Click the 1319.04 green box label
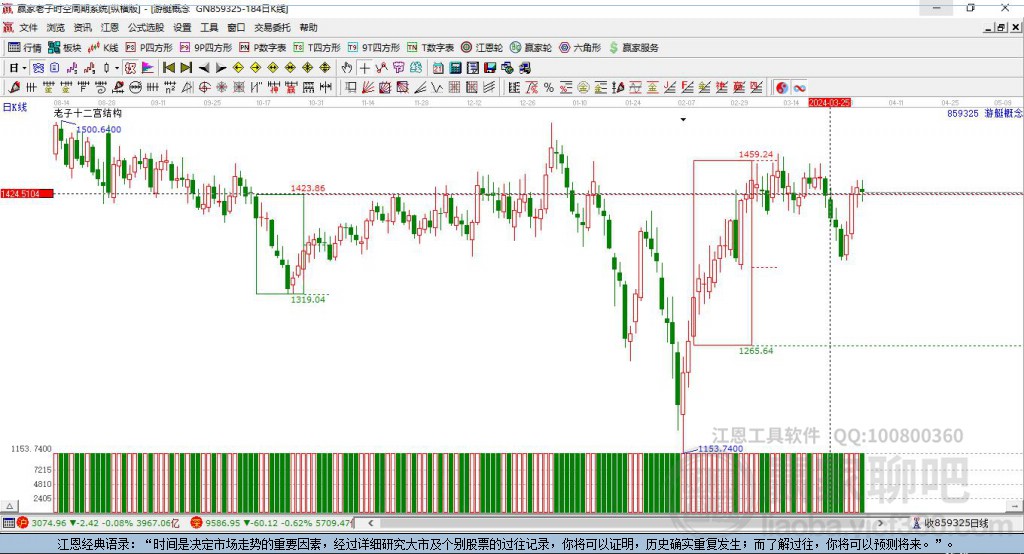 pos(308,299)
